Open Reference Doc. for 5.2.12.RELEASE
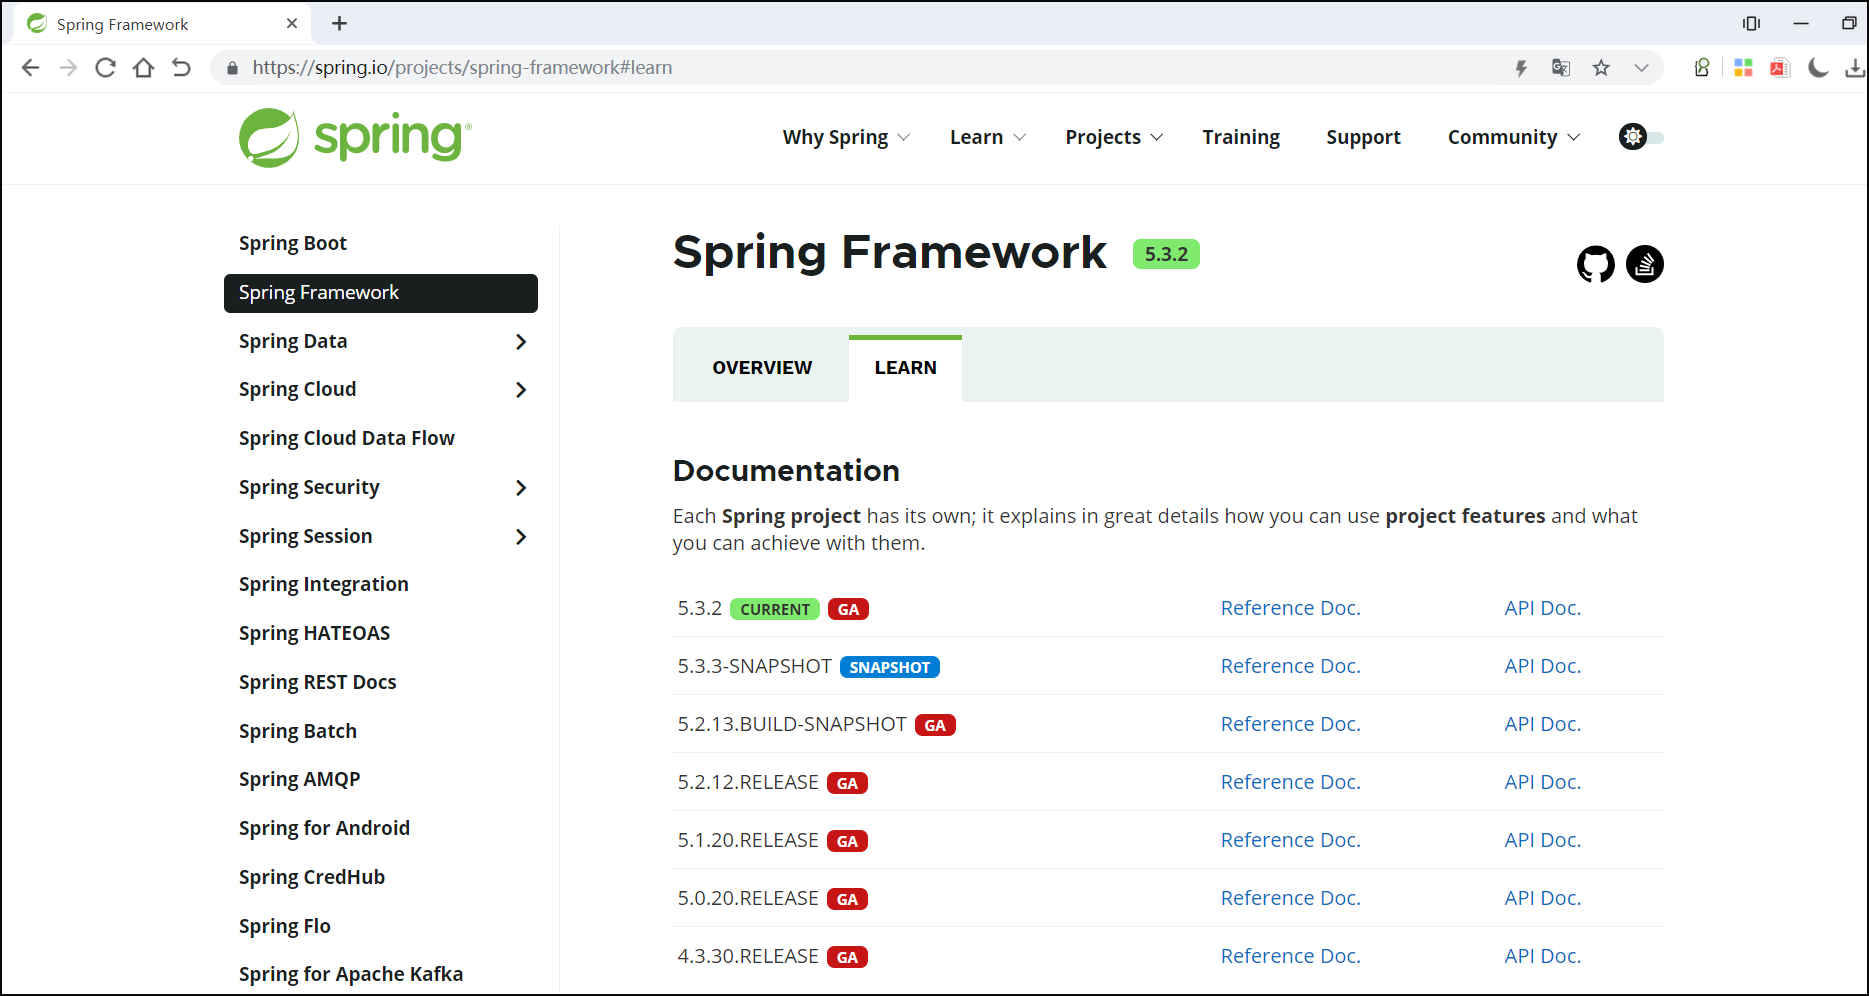 pos(1290,782)
